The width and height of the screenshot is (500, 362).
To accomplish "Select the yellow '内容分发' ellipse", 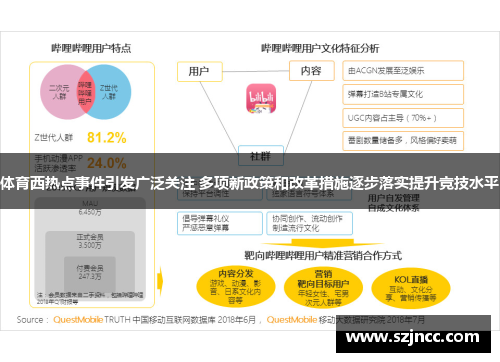I will [236, 287].
